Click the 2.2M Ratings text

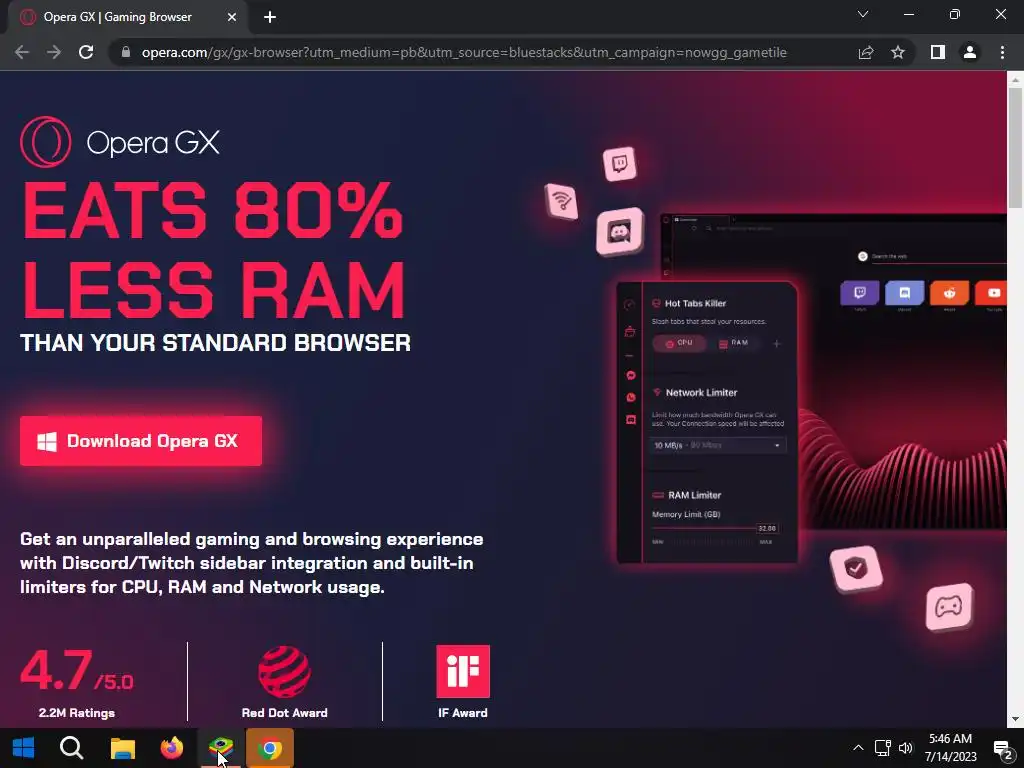coord(76,712)
